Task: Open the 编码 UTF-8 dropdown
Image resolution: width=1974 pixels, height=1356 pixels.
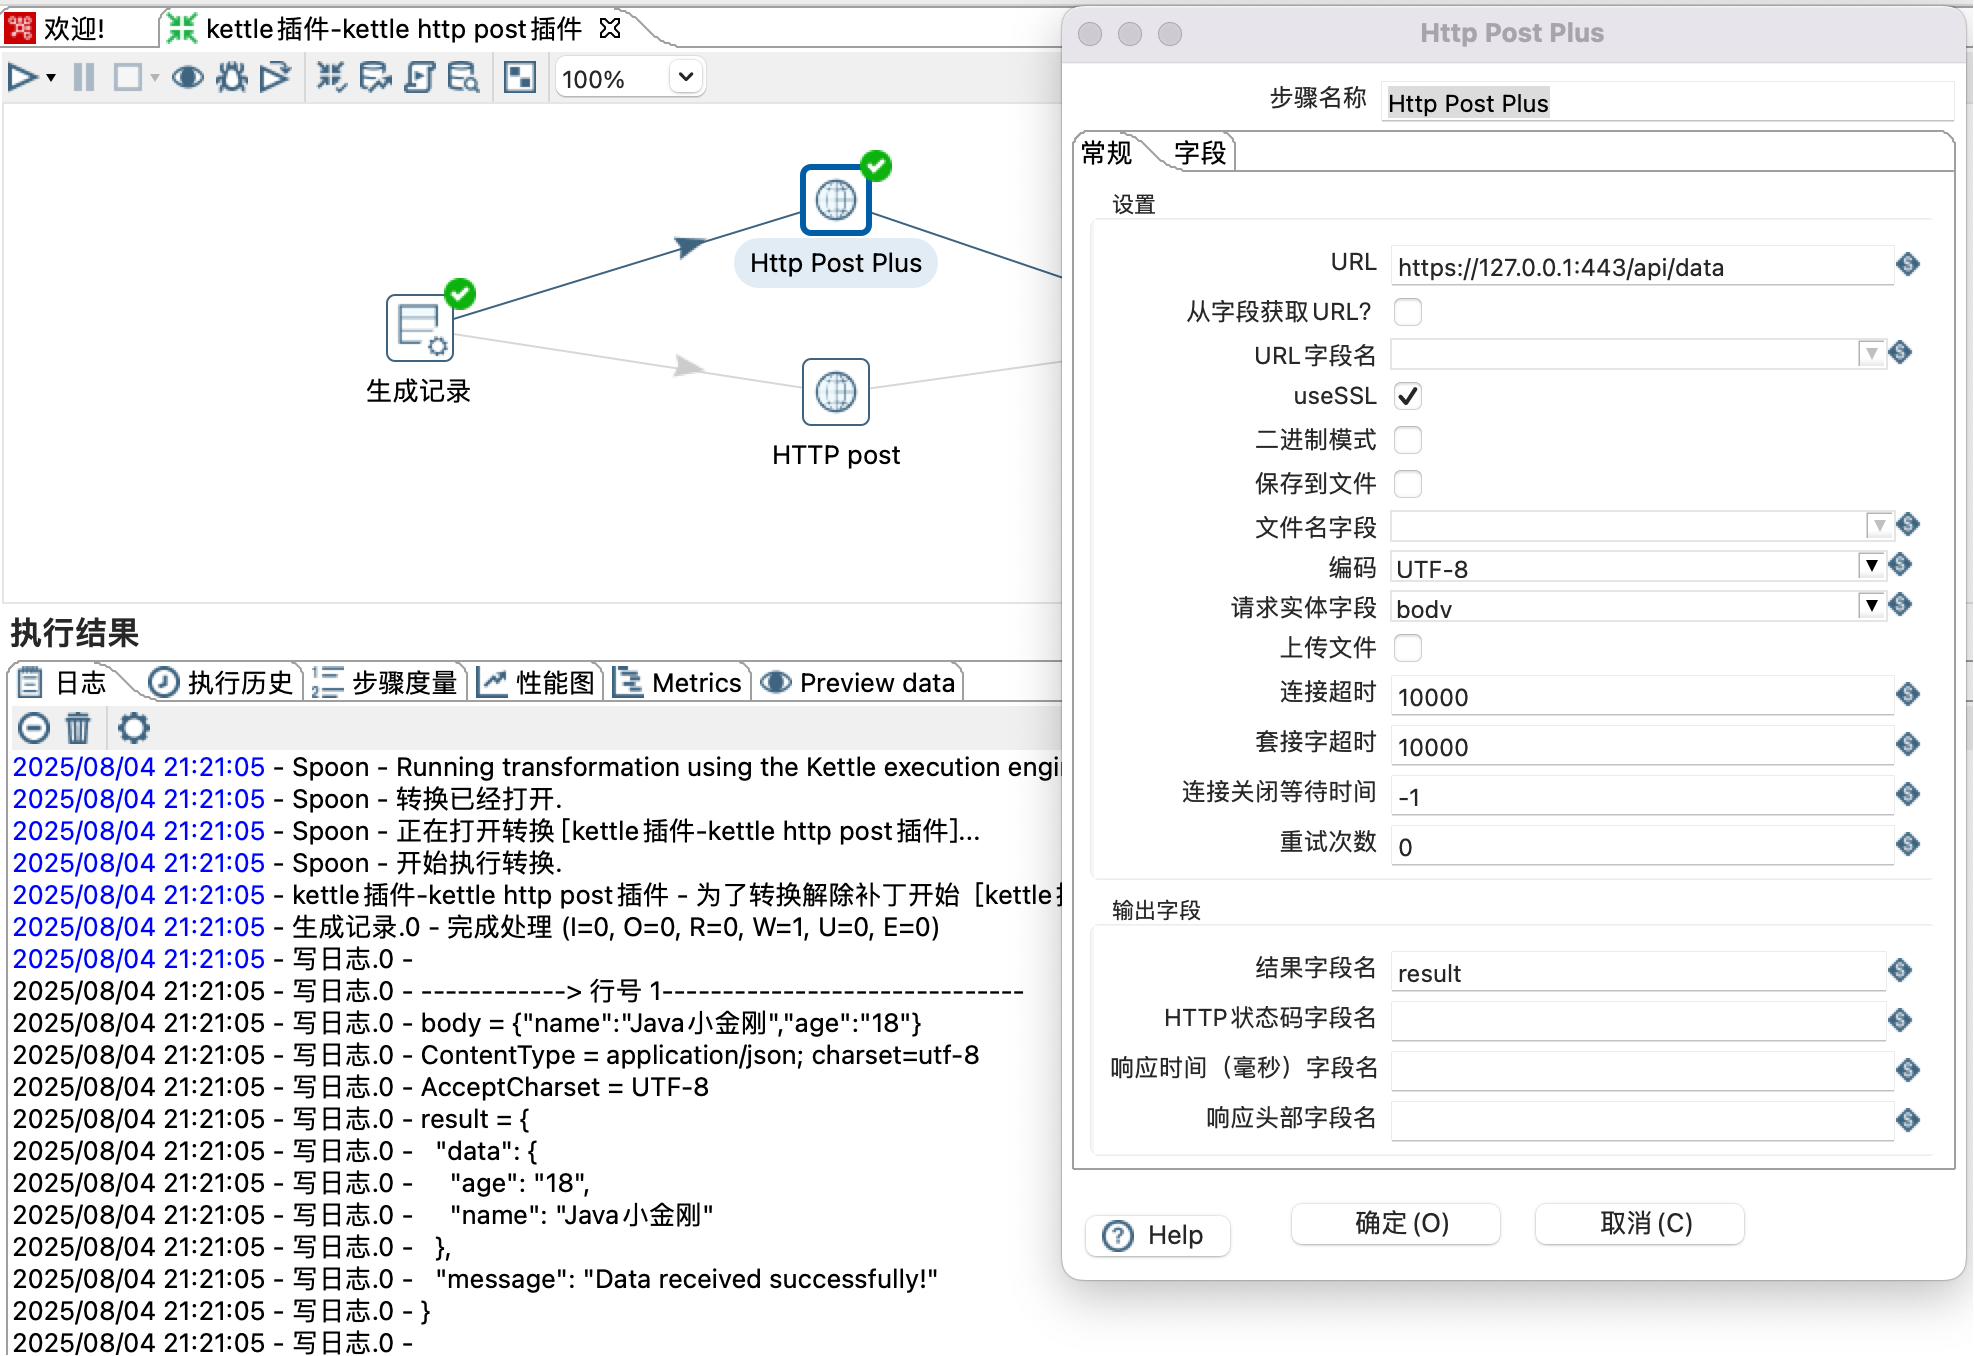Action: 1870,566
